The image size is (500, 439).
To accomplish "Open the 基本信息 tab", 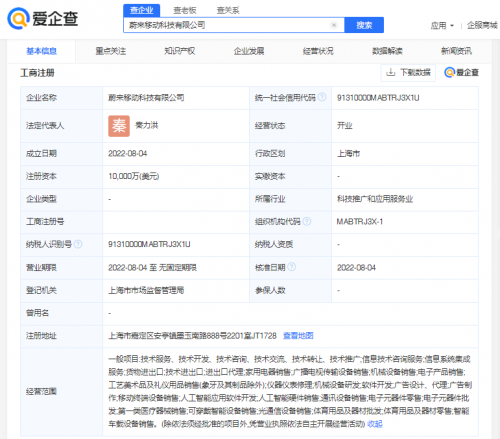I will [x=41, y=51].
